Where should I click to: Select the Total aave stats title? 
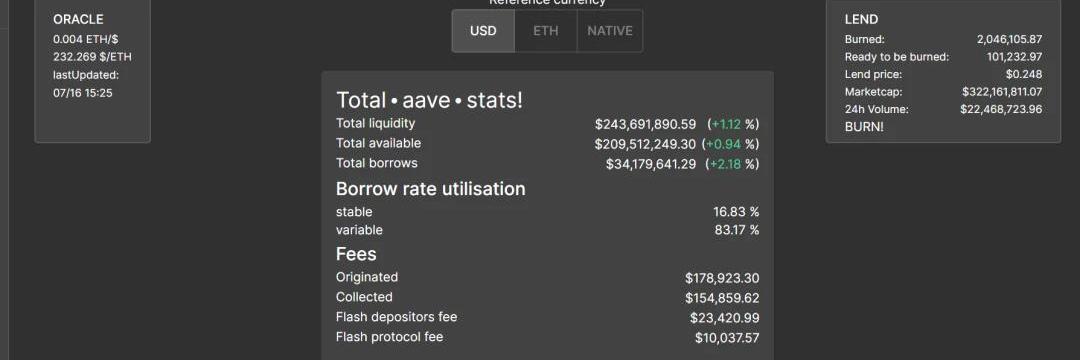(x=429, y=100)
